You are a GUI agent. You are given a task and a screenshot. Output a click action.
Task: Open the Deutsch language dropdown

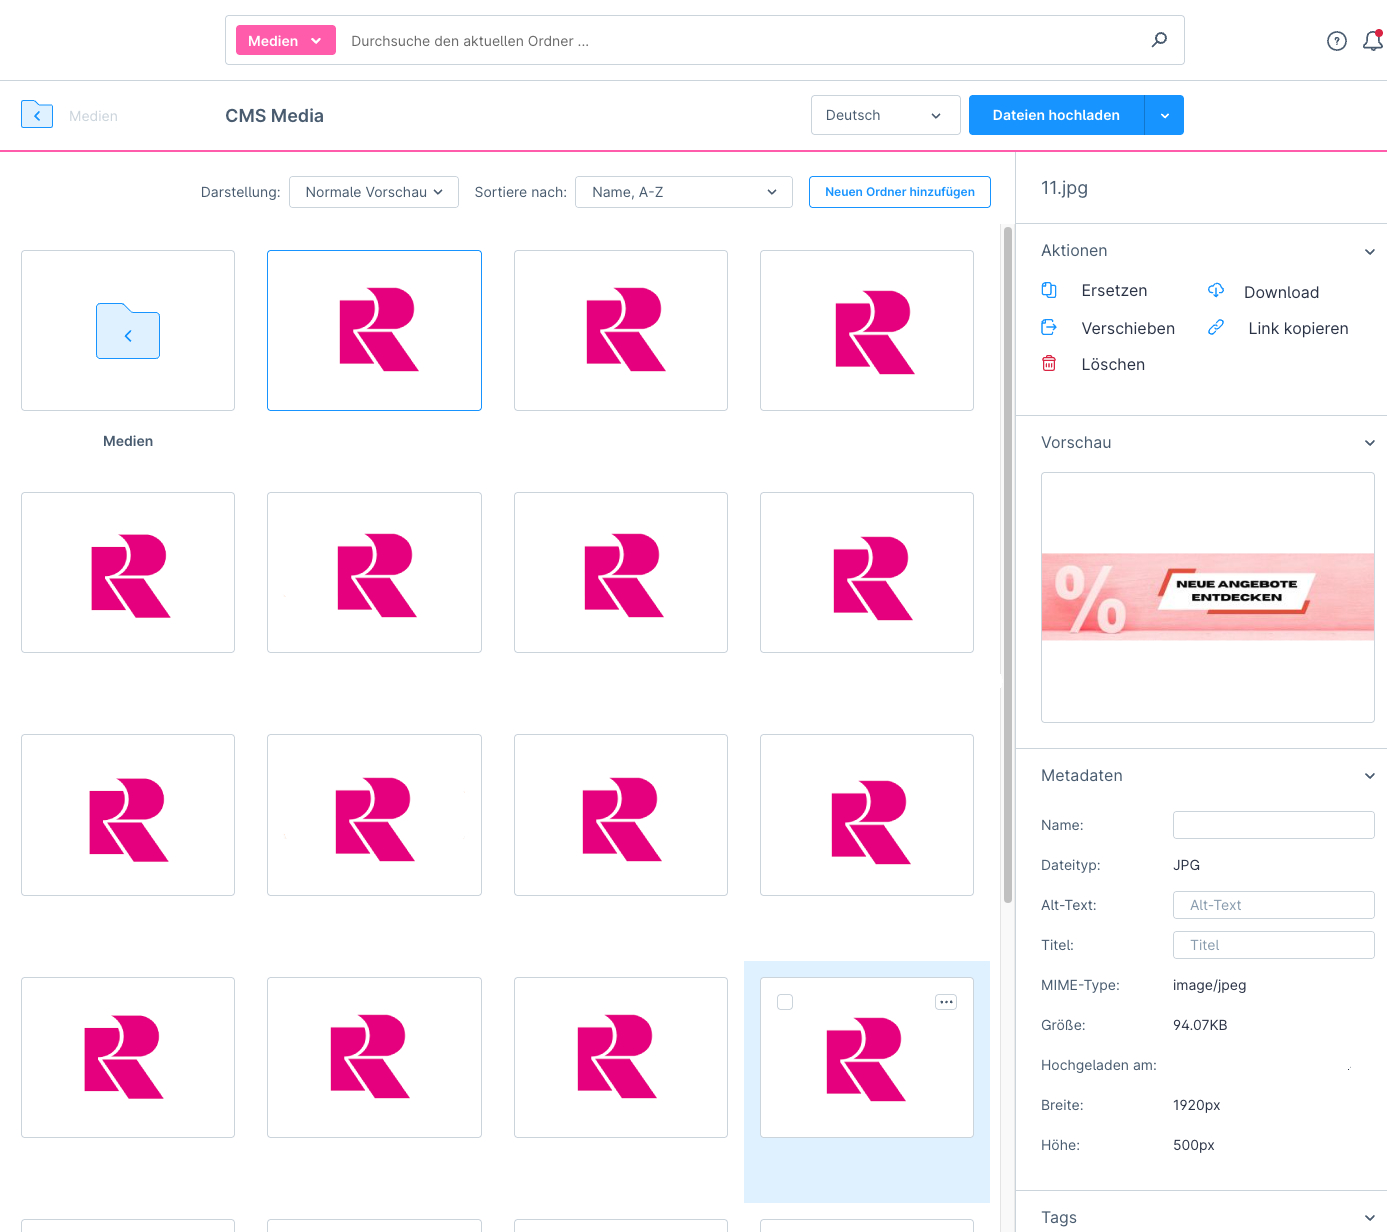[x=885, y=115]
